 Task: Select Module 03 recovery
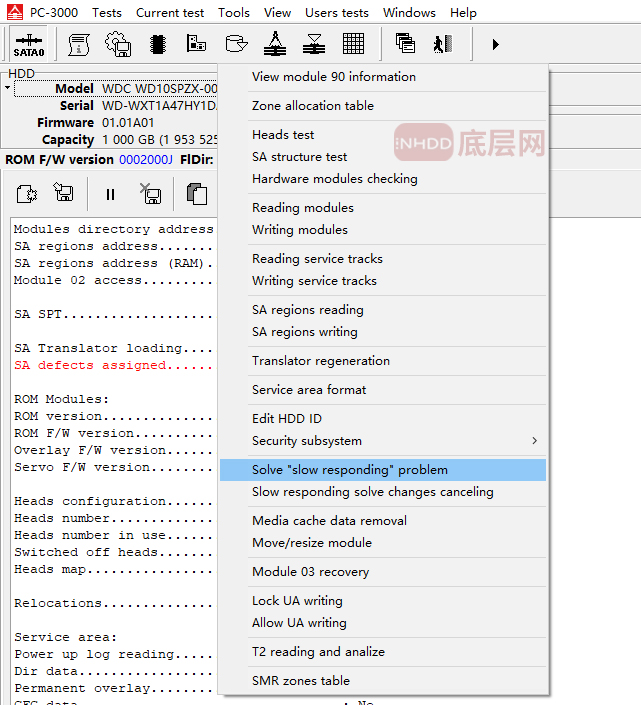click(383, 572)
